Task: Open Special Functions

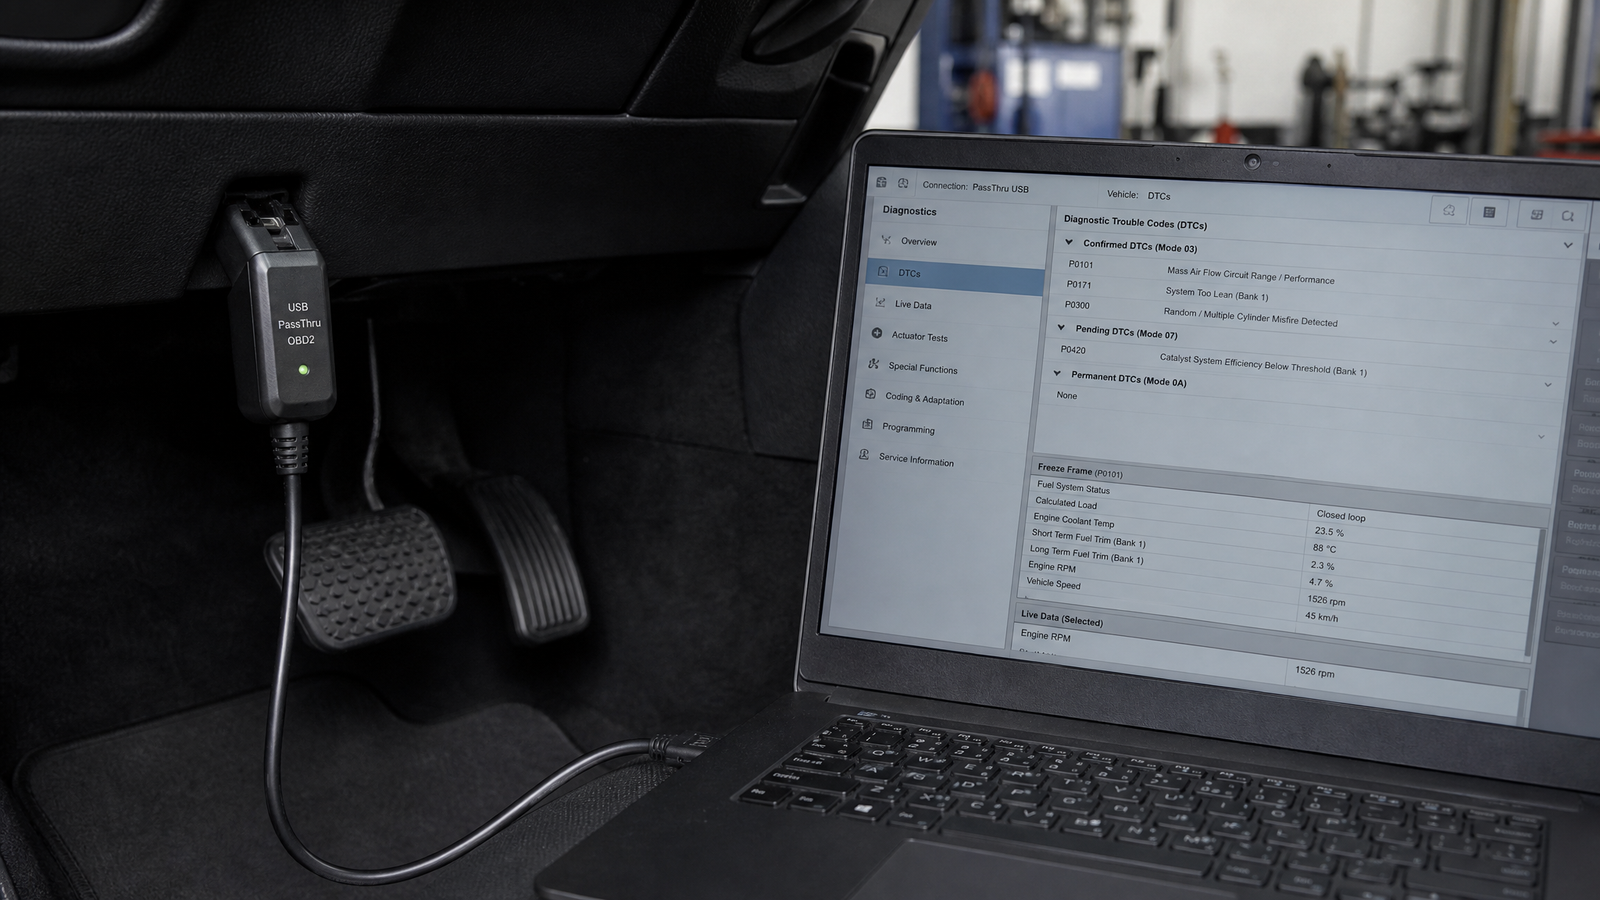Action: click(x=923, y=368)
